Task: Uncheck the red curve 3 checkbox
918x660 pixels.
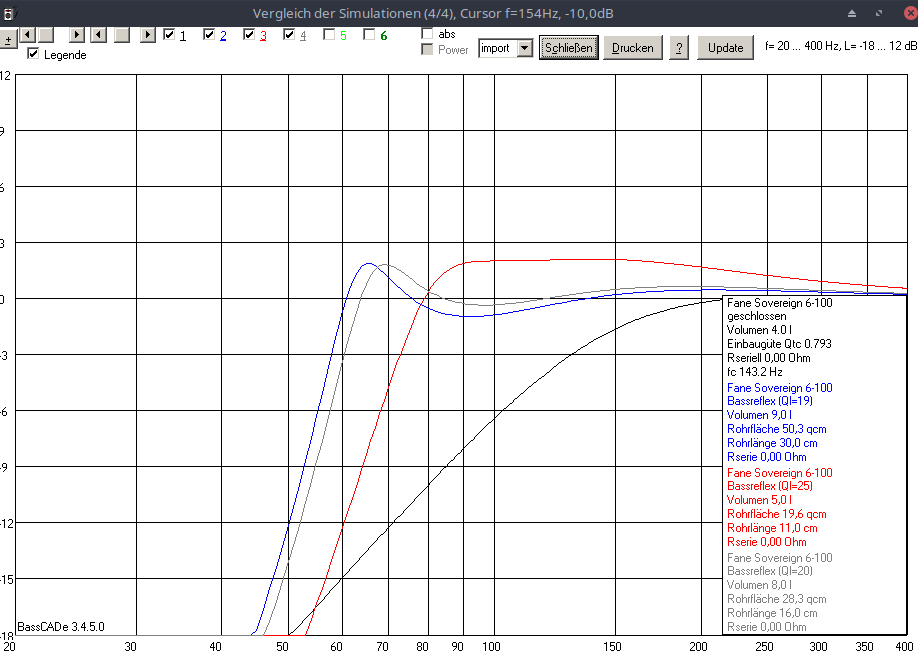Action: [249, 35]
